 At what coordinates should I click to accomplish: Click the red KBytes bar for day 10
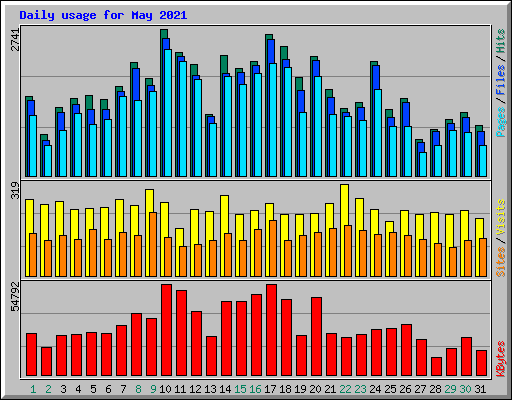pyautogui.click(x=166, y=330)
